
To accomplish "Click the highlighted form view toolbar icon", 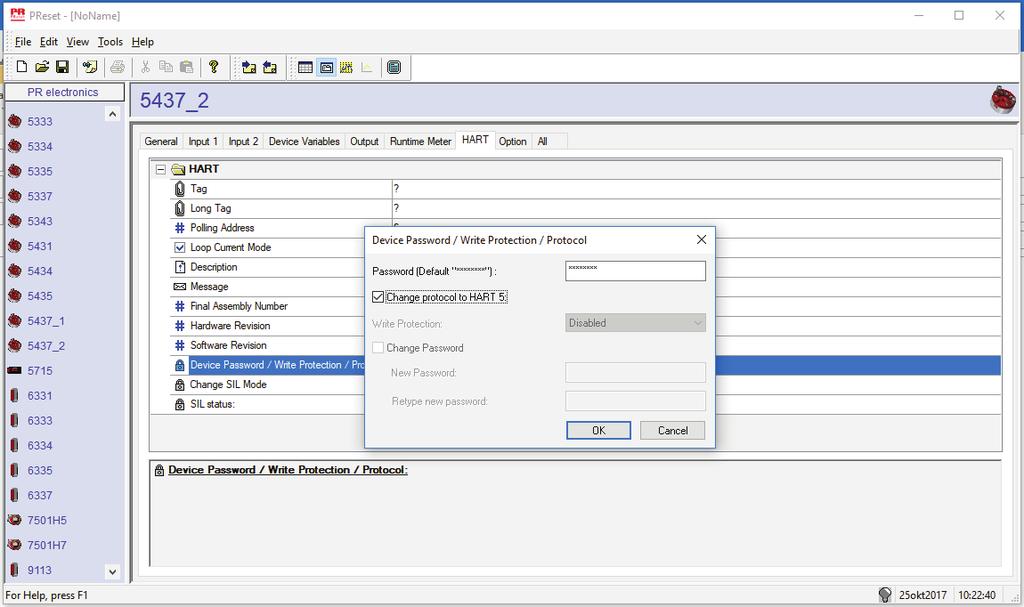I will click(326, 67).
